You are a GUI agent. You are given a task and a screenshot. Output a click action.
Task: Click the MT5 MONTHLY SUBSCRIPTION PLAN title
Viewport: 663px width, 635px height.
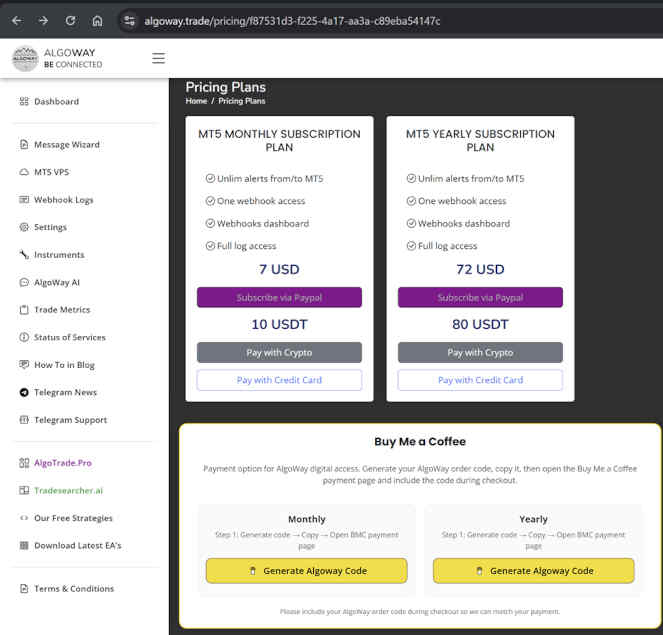[279, 141]
